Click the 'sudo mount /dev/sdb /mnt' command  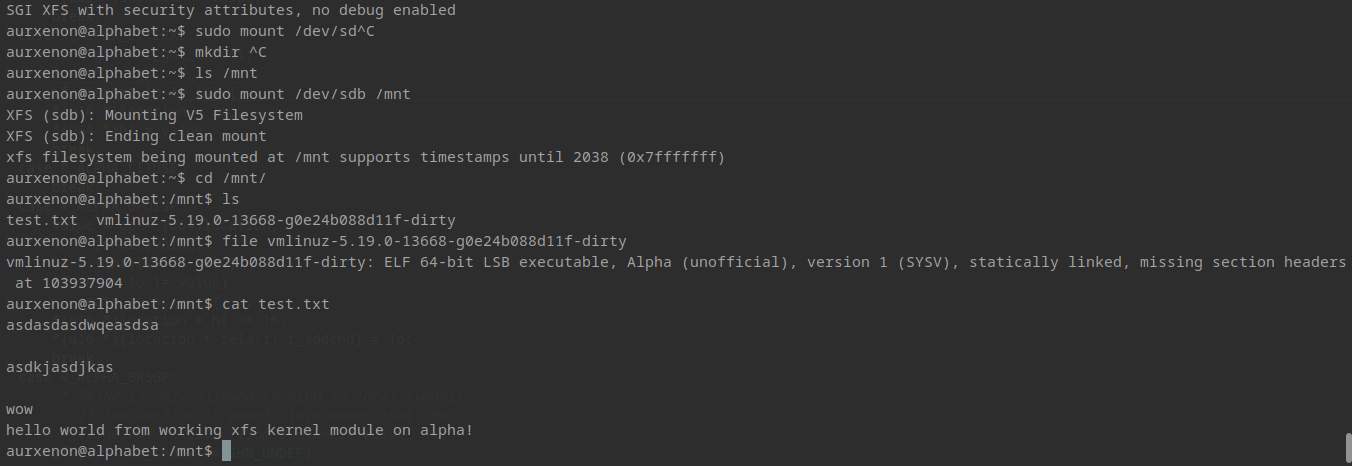click(303, 94)
